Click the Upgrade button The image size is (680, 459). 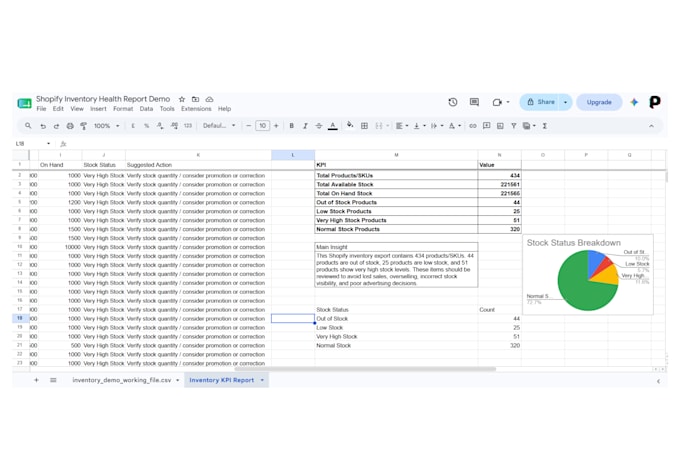pyautogui.click(x=599, y=102)
